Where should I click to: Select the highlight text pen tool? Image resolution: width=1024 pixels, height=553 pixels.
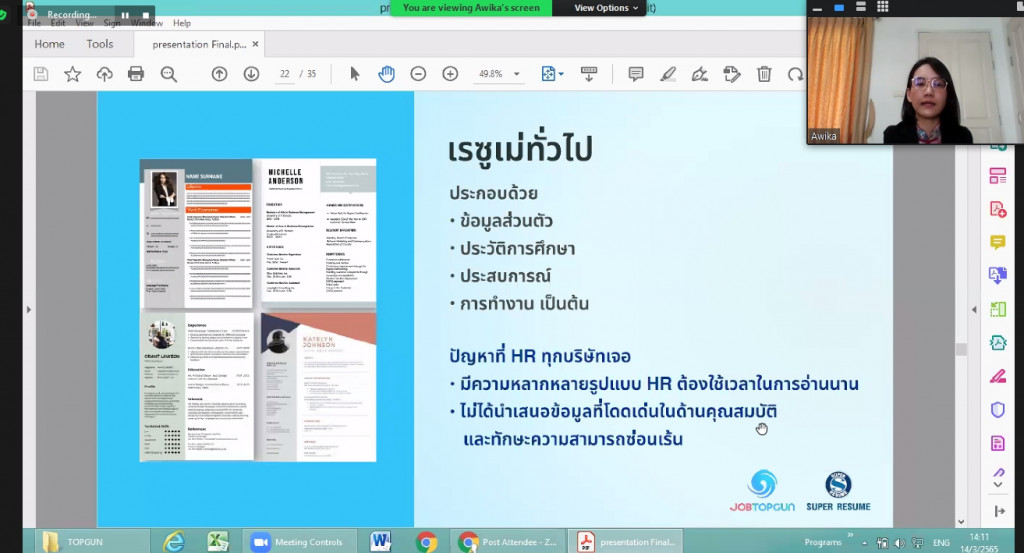(x=667, y=74)
